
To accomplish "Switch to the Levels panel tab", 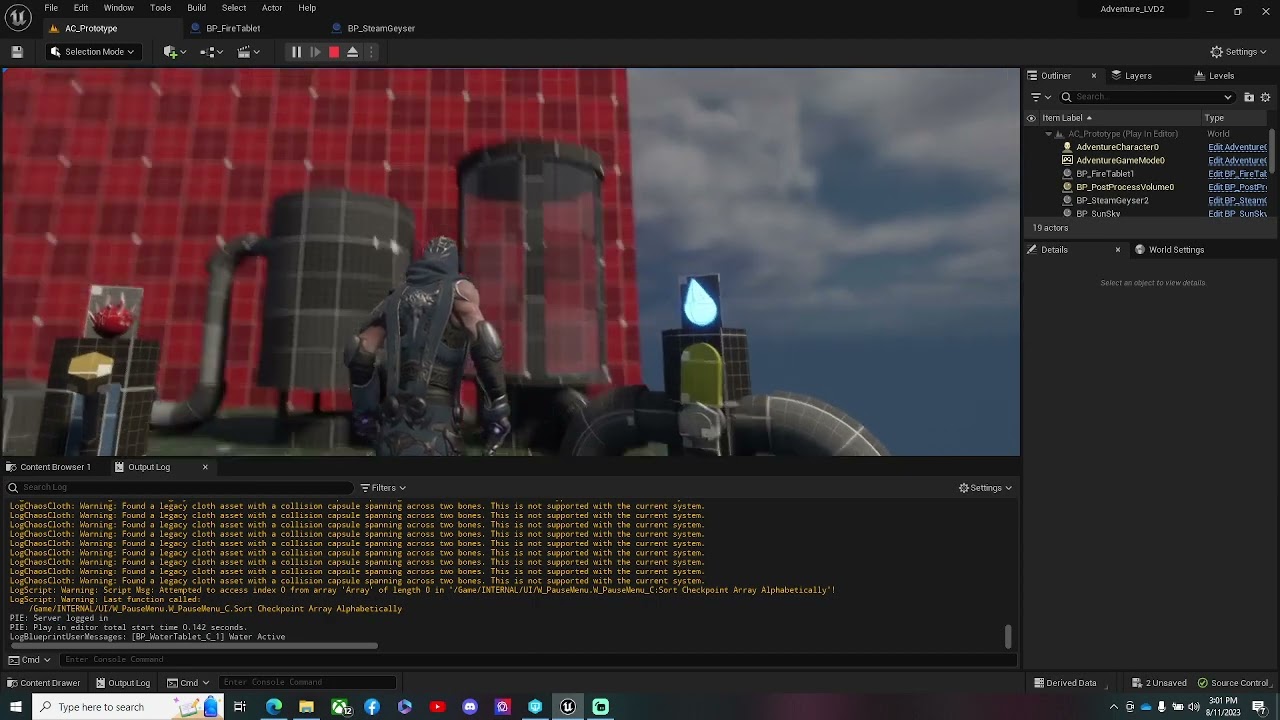I will pyautogui.click(x=1221, y=76).
